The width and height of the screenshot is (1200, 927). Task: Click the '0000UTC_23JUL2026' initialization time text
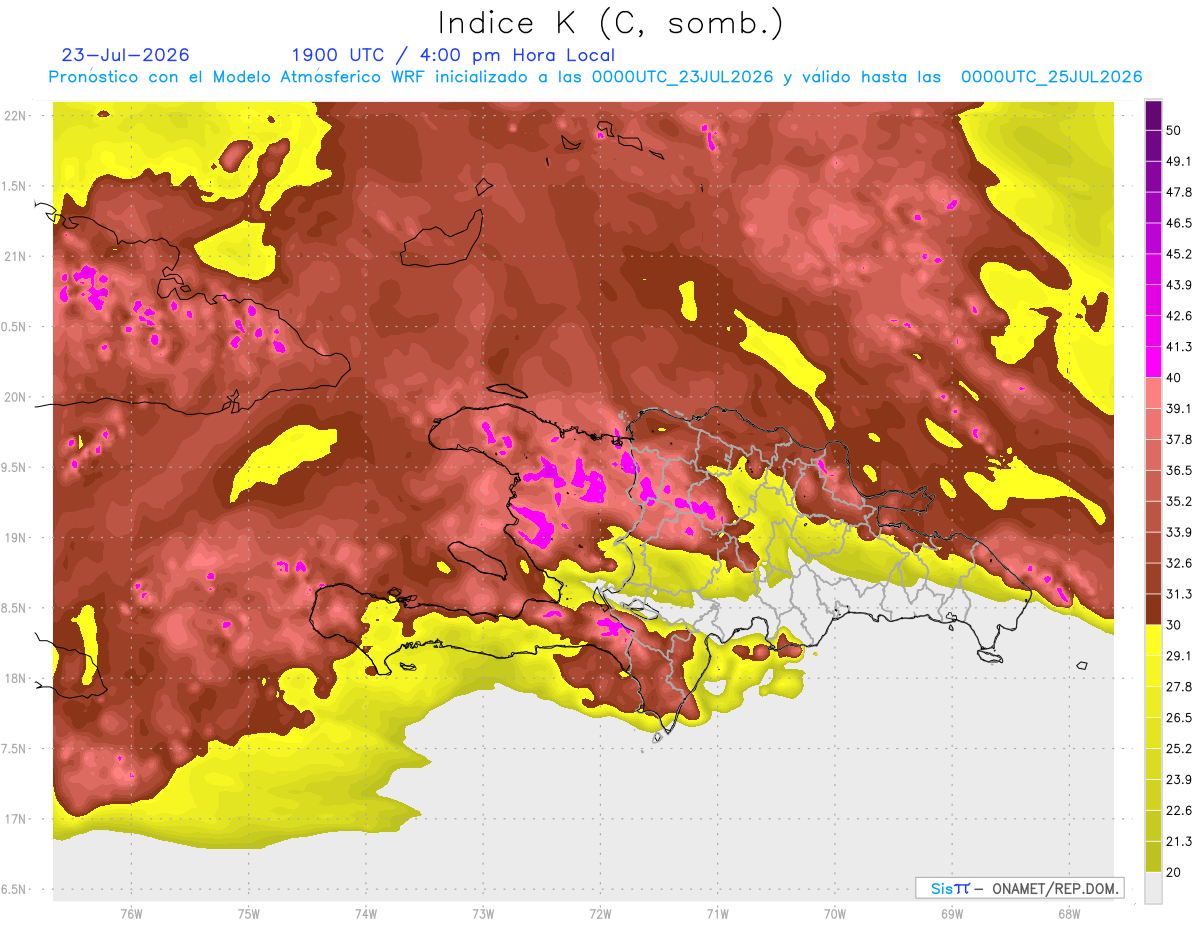click(682, 77)
